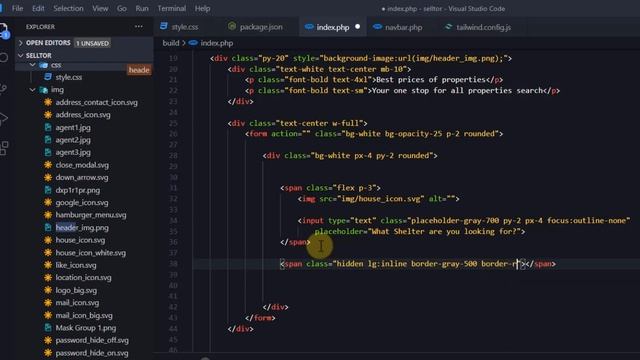Open the View menu

tap(100, 8)
